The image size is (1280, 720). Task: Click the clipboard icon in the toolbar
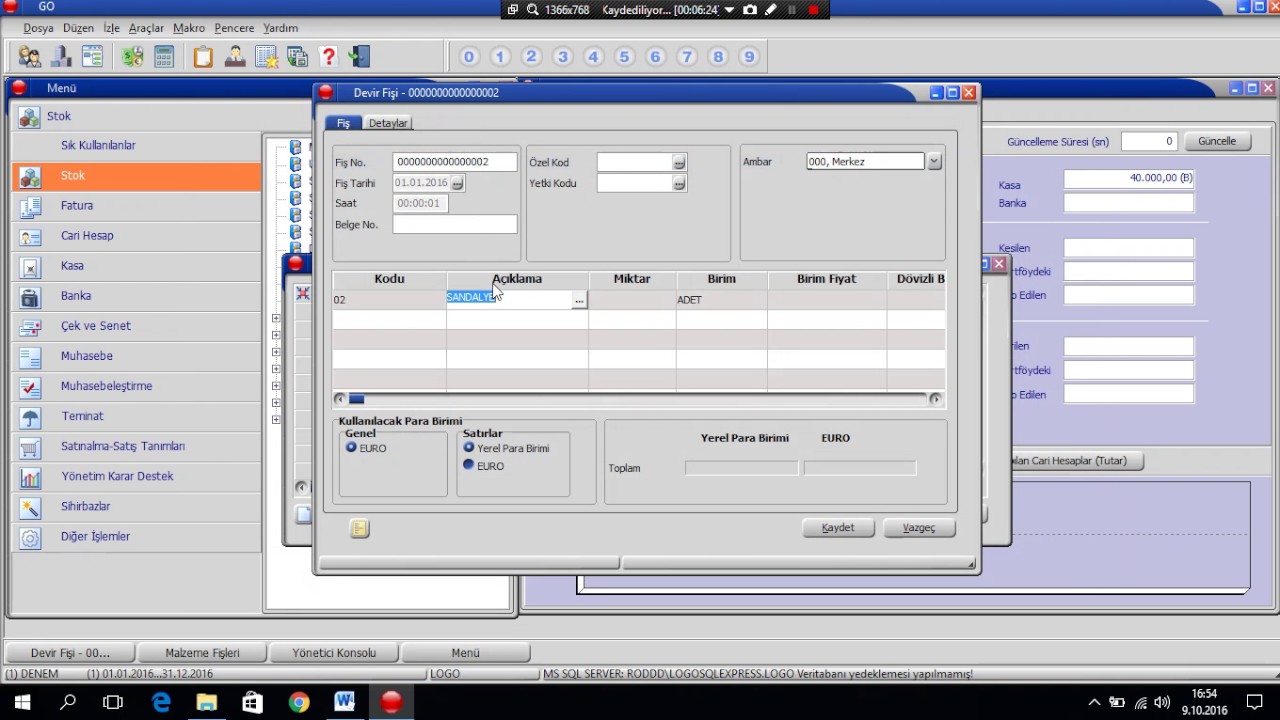pos(204,57)
